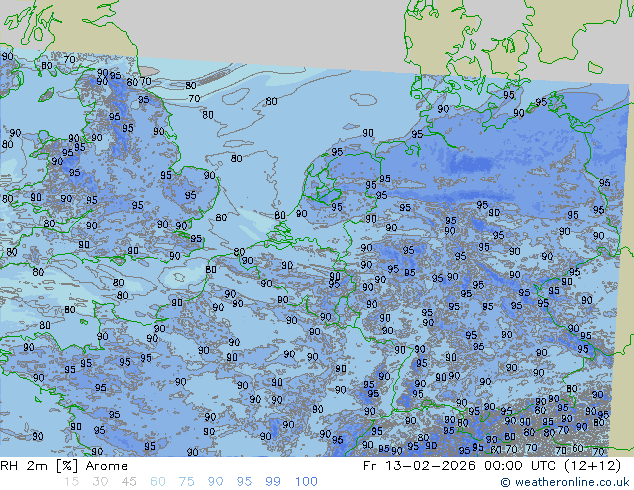Select the 95 value in the bottom legend scale

[244, 482]
